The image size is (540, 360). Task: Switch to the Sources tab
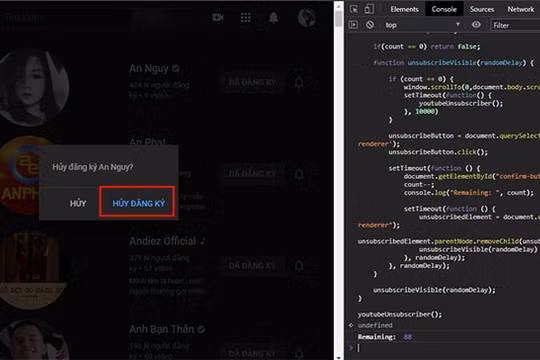482,9
